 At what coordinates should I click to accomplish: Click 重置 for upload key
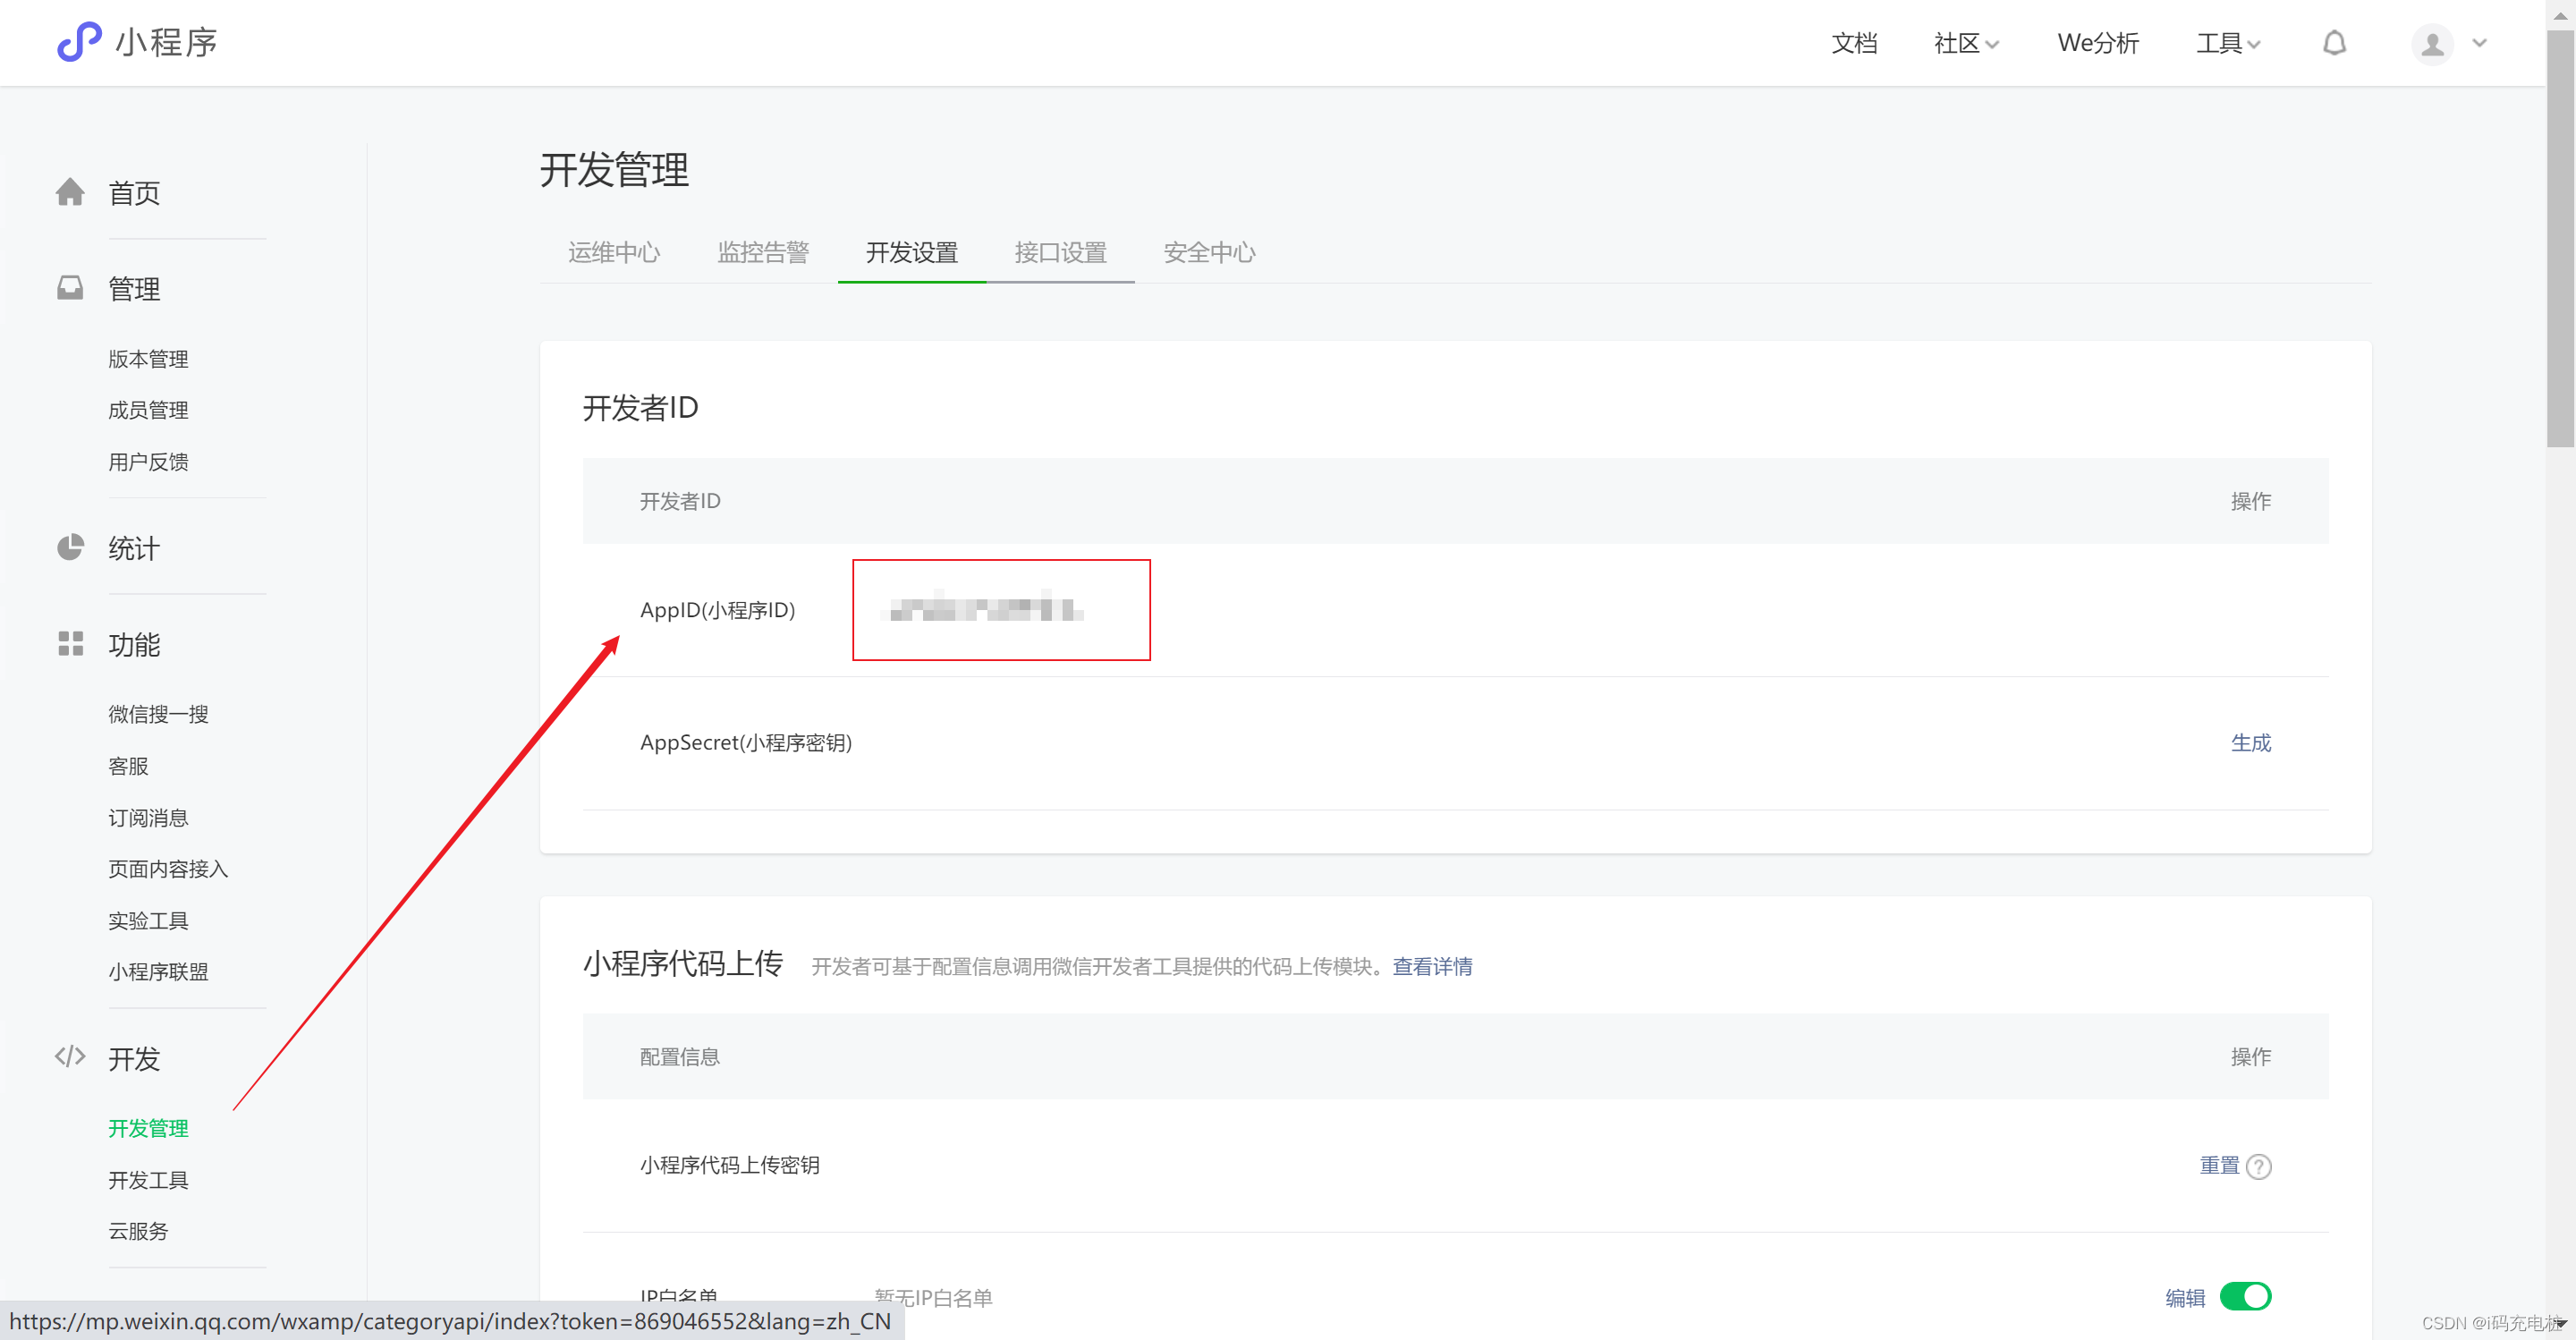point(2219,1165)
